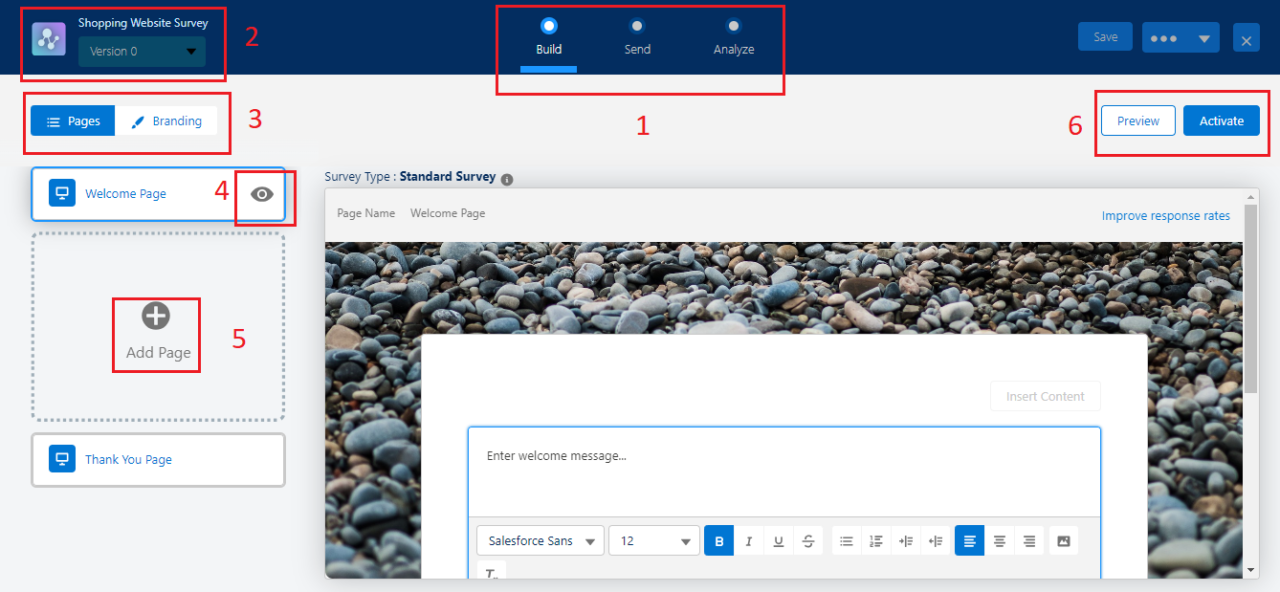Toggle visibility of the Welcome Page
This screenshot has width=1280, height=592.
pos(261,194)
